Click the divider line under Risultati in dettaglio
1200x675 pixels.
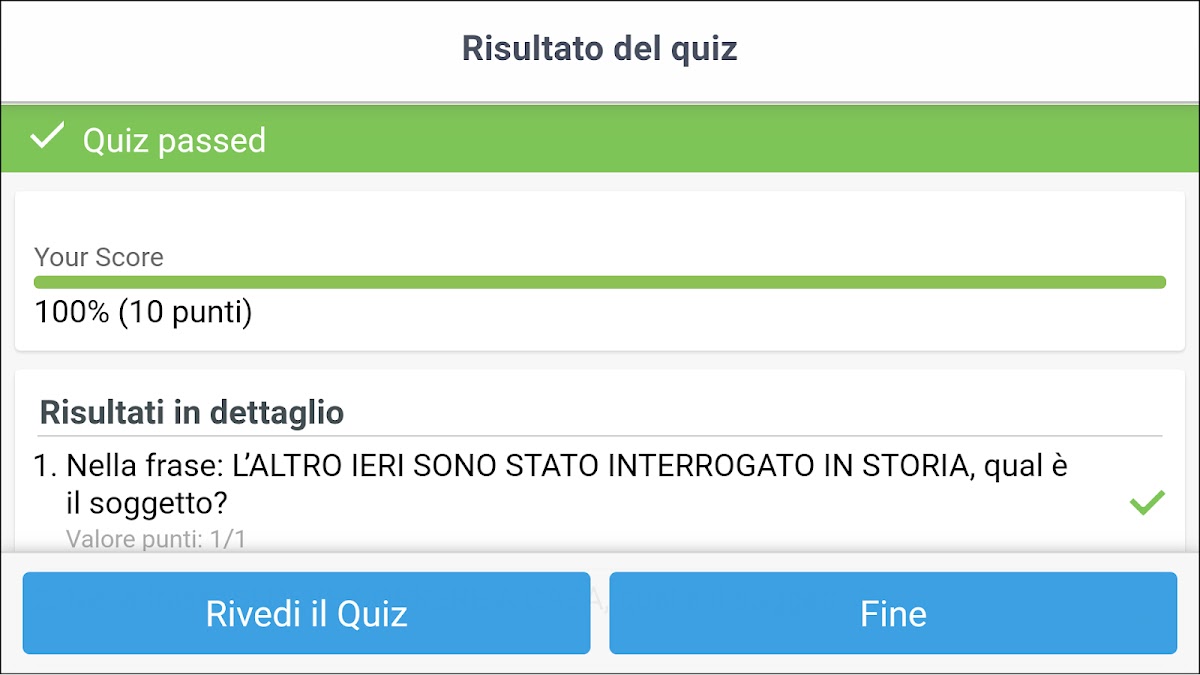click(x=600, y=436)
